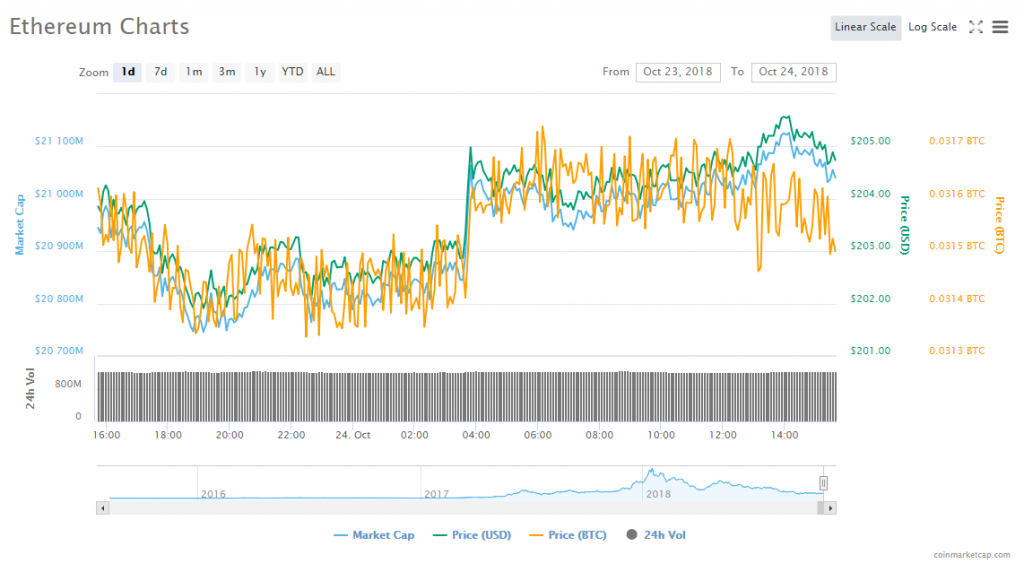Switch to Log Scale
Screen dimensions: 1024x572
coord(932,27)
